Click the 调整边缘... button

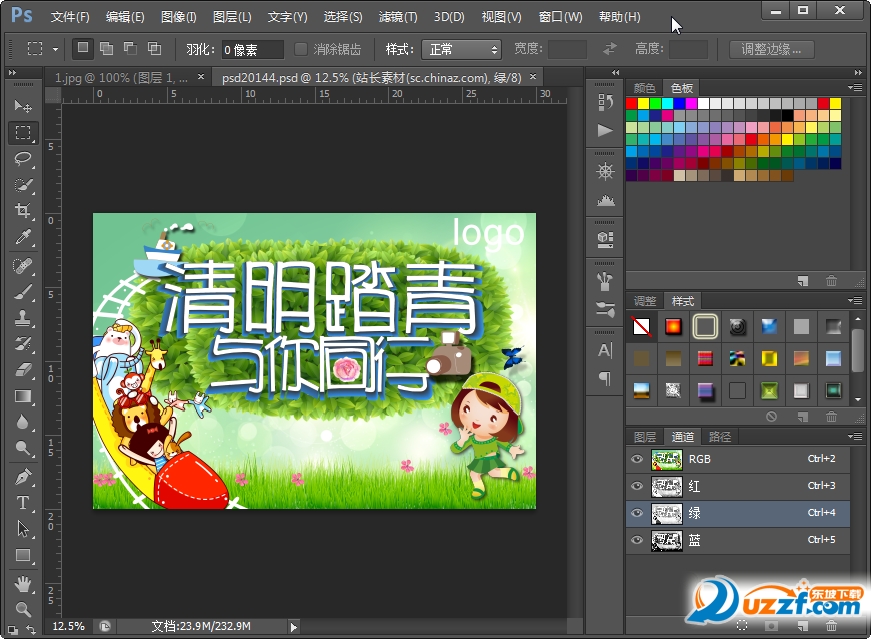coord(771,49)
